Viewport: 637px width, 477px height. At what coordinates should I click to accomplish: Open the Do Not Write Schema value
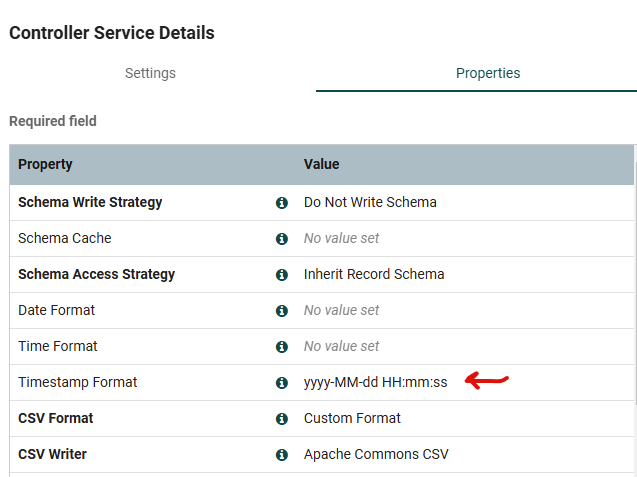click(x=370, y=202)
